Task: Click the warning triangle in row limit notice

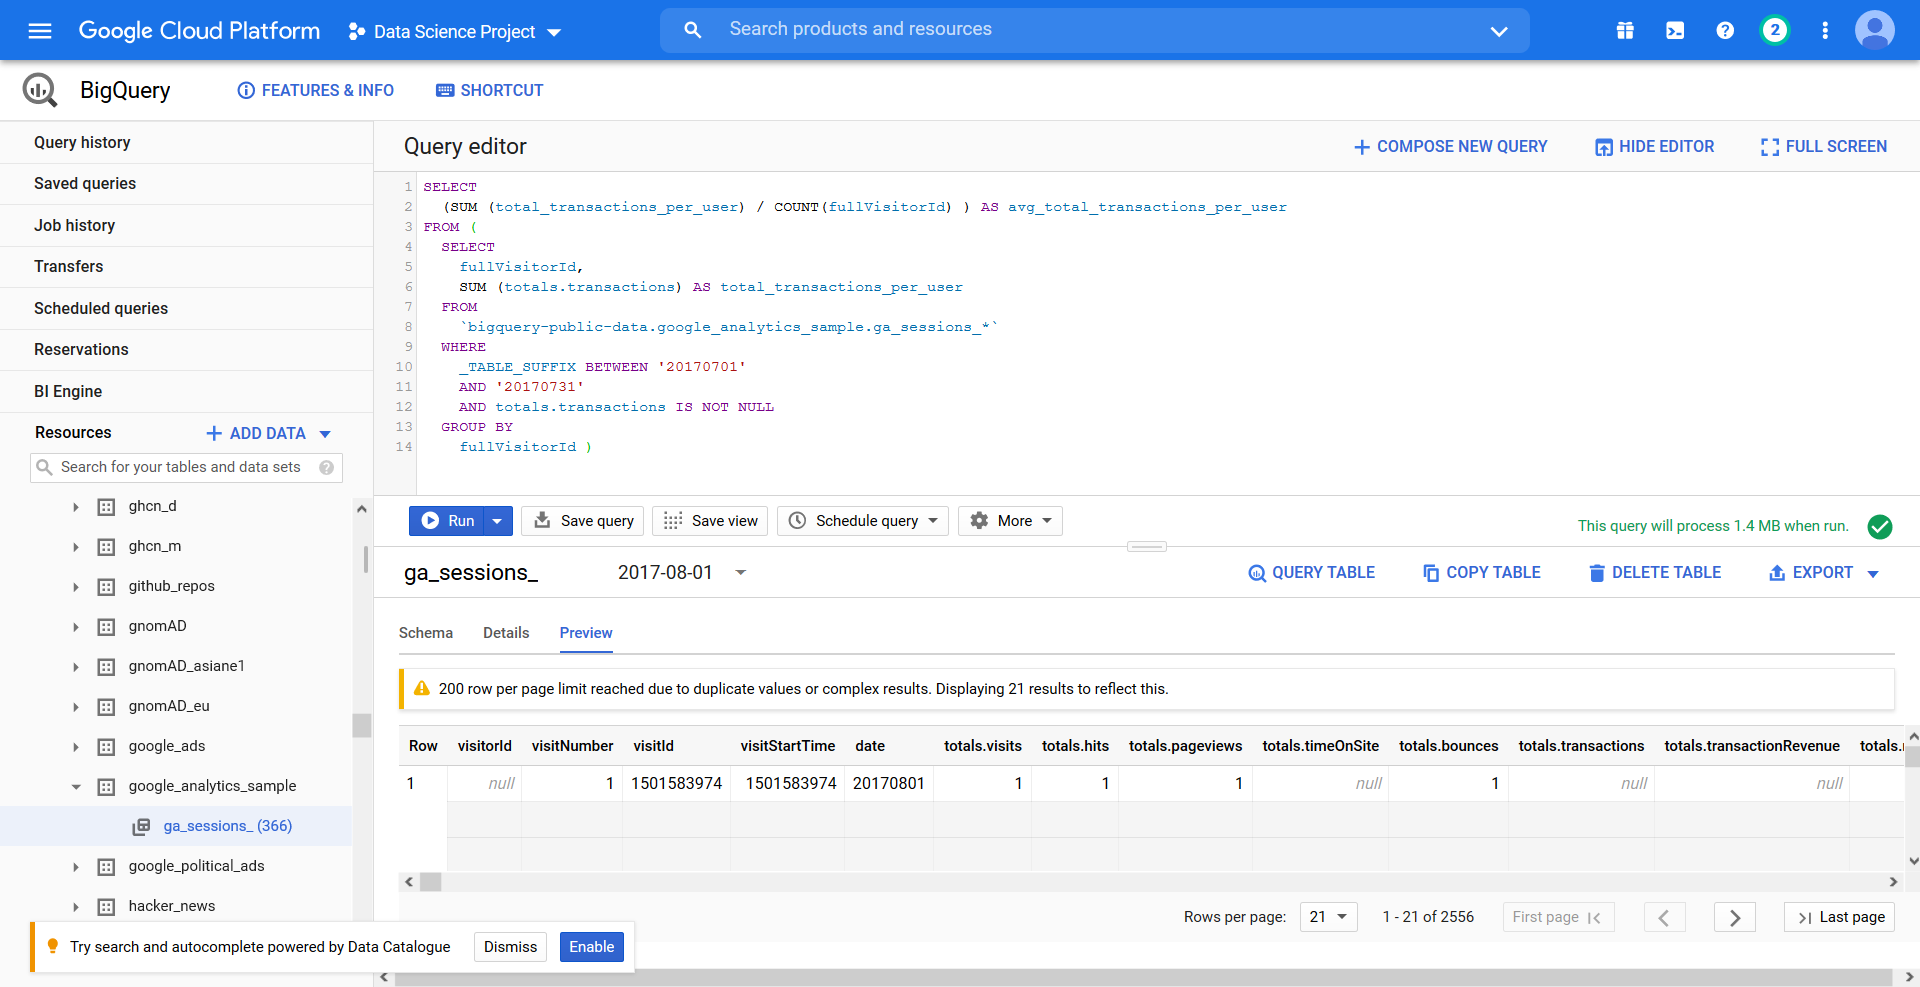Action: tap(422, 688)
